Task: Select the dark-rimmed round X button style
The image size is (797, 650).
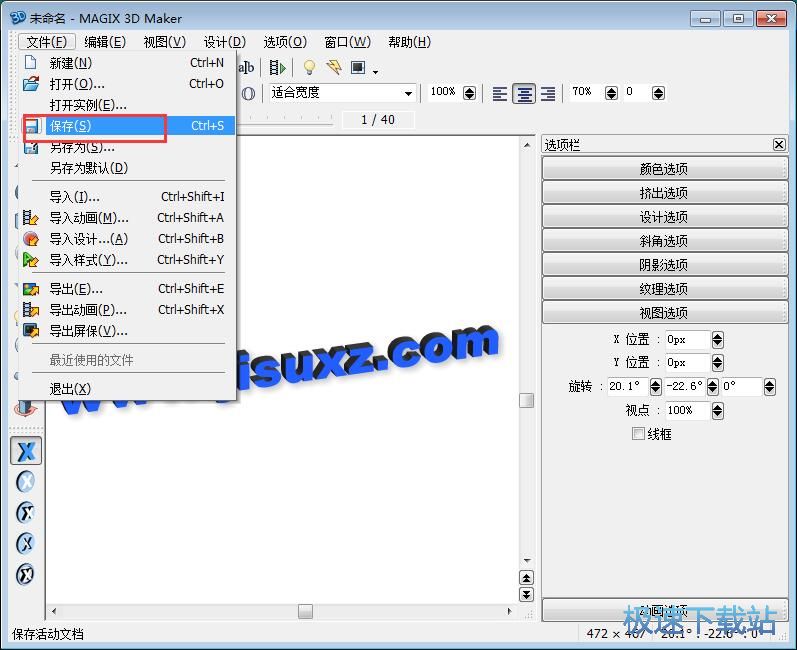Action: click(25, 574)
